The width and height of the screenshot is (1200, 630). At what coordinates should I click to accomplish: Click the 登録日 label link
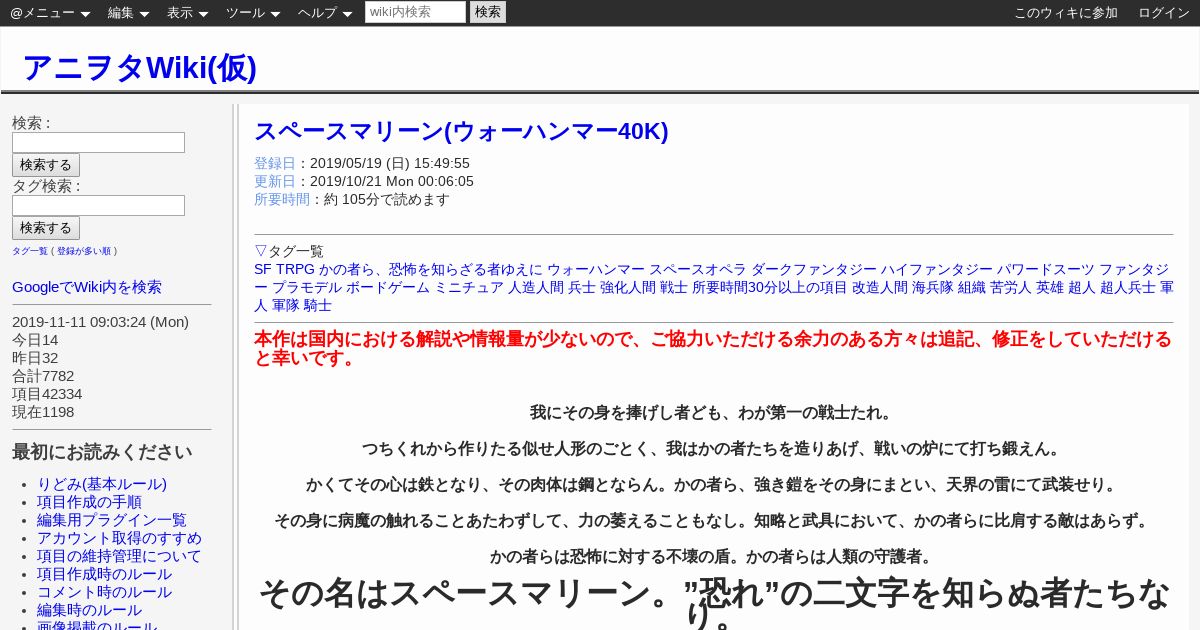(275, 163)
